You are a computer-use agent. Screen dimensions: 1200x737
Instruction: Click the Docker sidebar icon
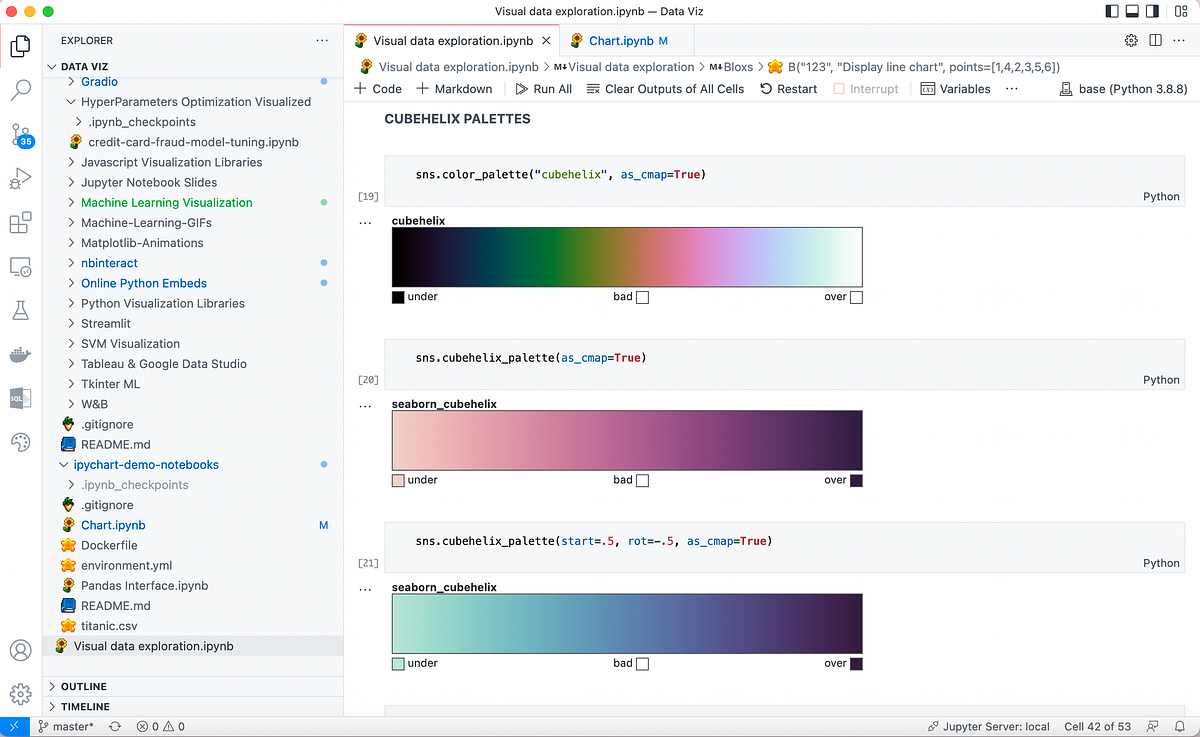pyautogui.click(x=20, y=354)
